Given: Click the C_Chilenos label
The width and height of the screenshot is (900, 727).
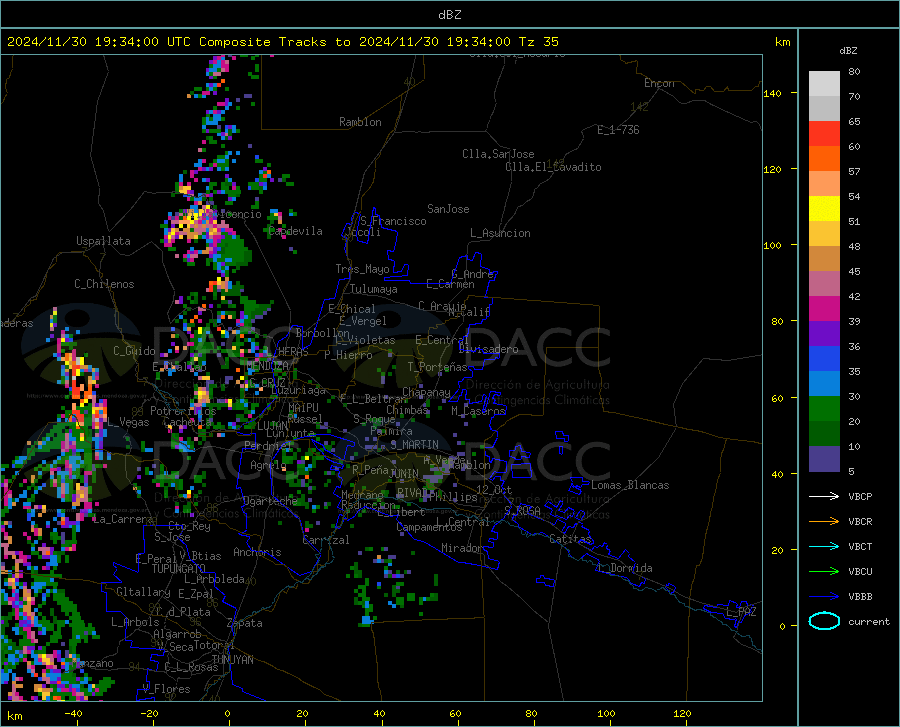Looking at the screenshot, I should click(104, 284).
